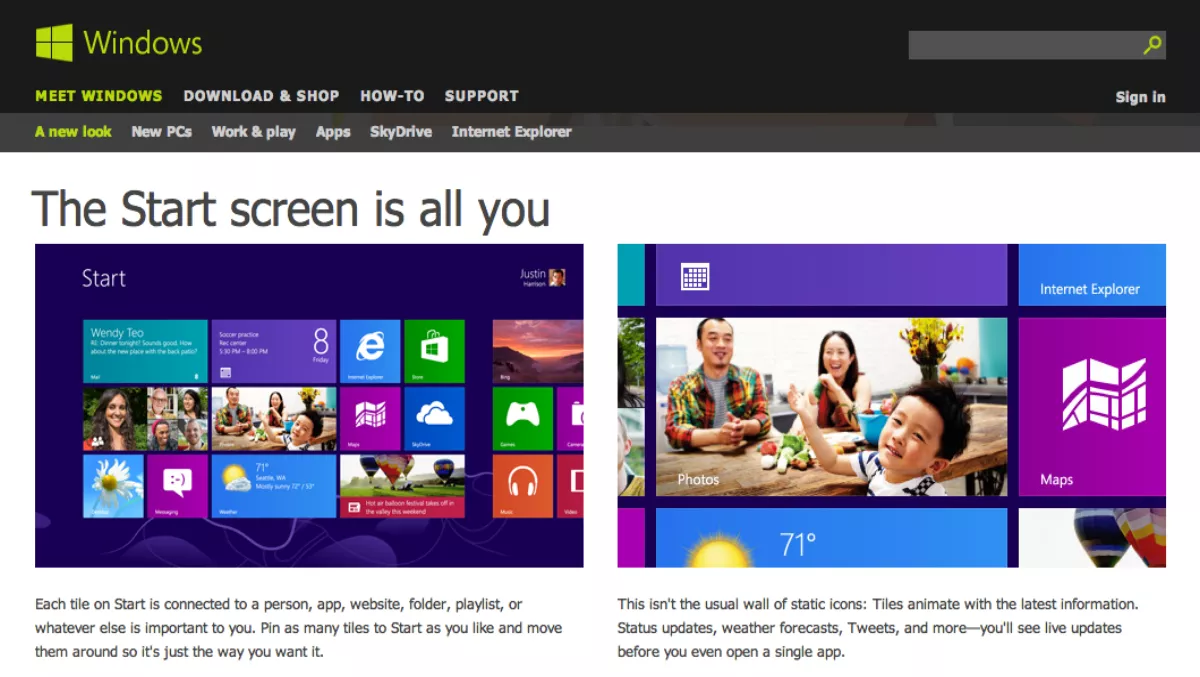Click the green Games controller tile

(523, 418)
